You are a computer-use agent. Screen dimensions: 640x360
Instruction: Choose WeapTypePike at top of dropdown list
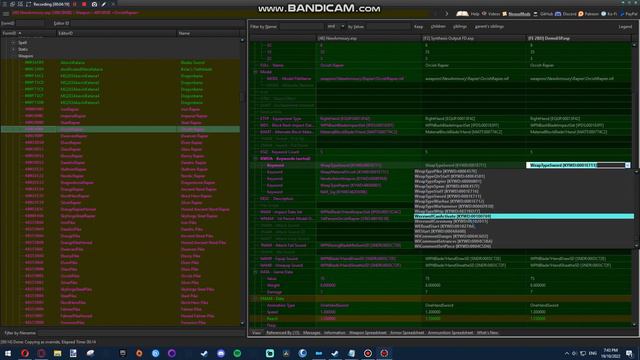coord(445,171)
